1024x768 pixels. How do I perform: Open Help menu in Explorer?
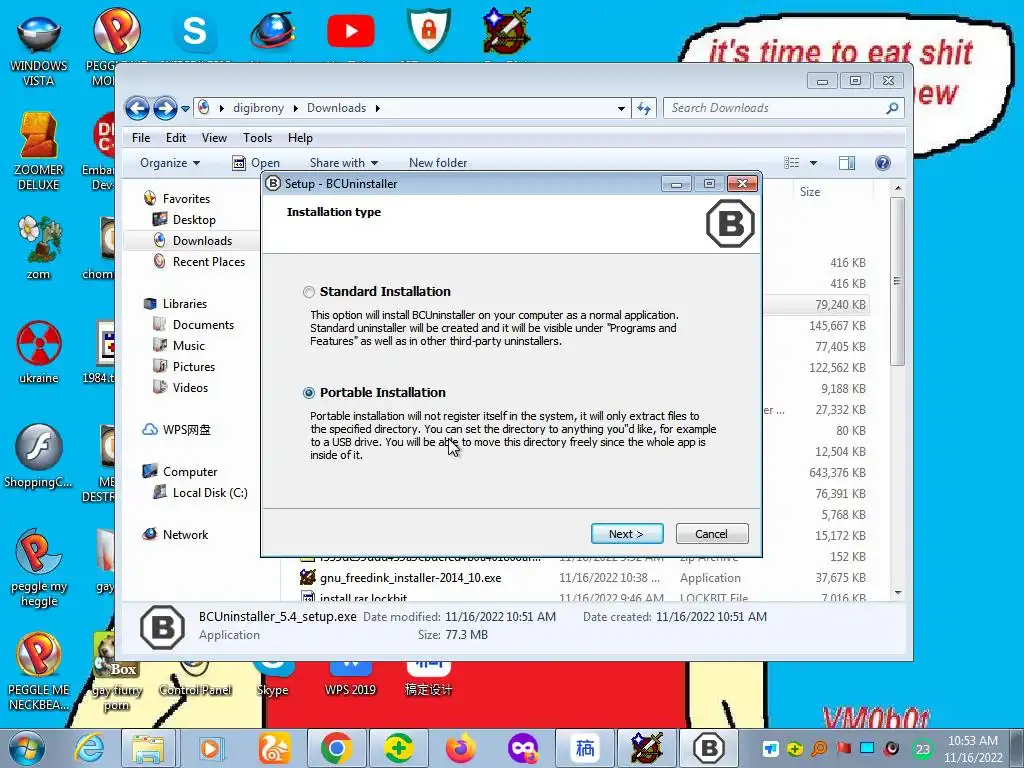300,138
